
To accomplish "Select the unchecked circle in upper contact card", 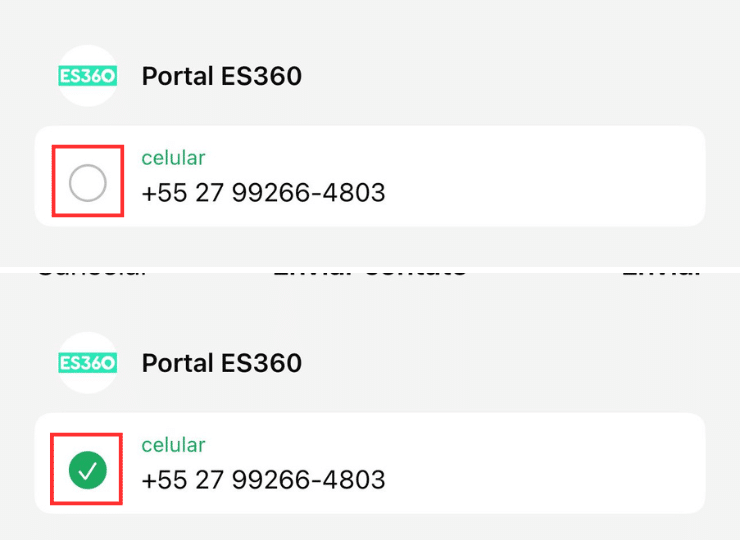I will 87,183.
